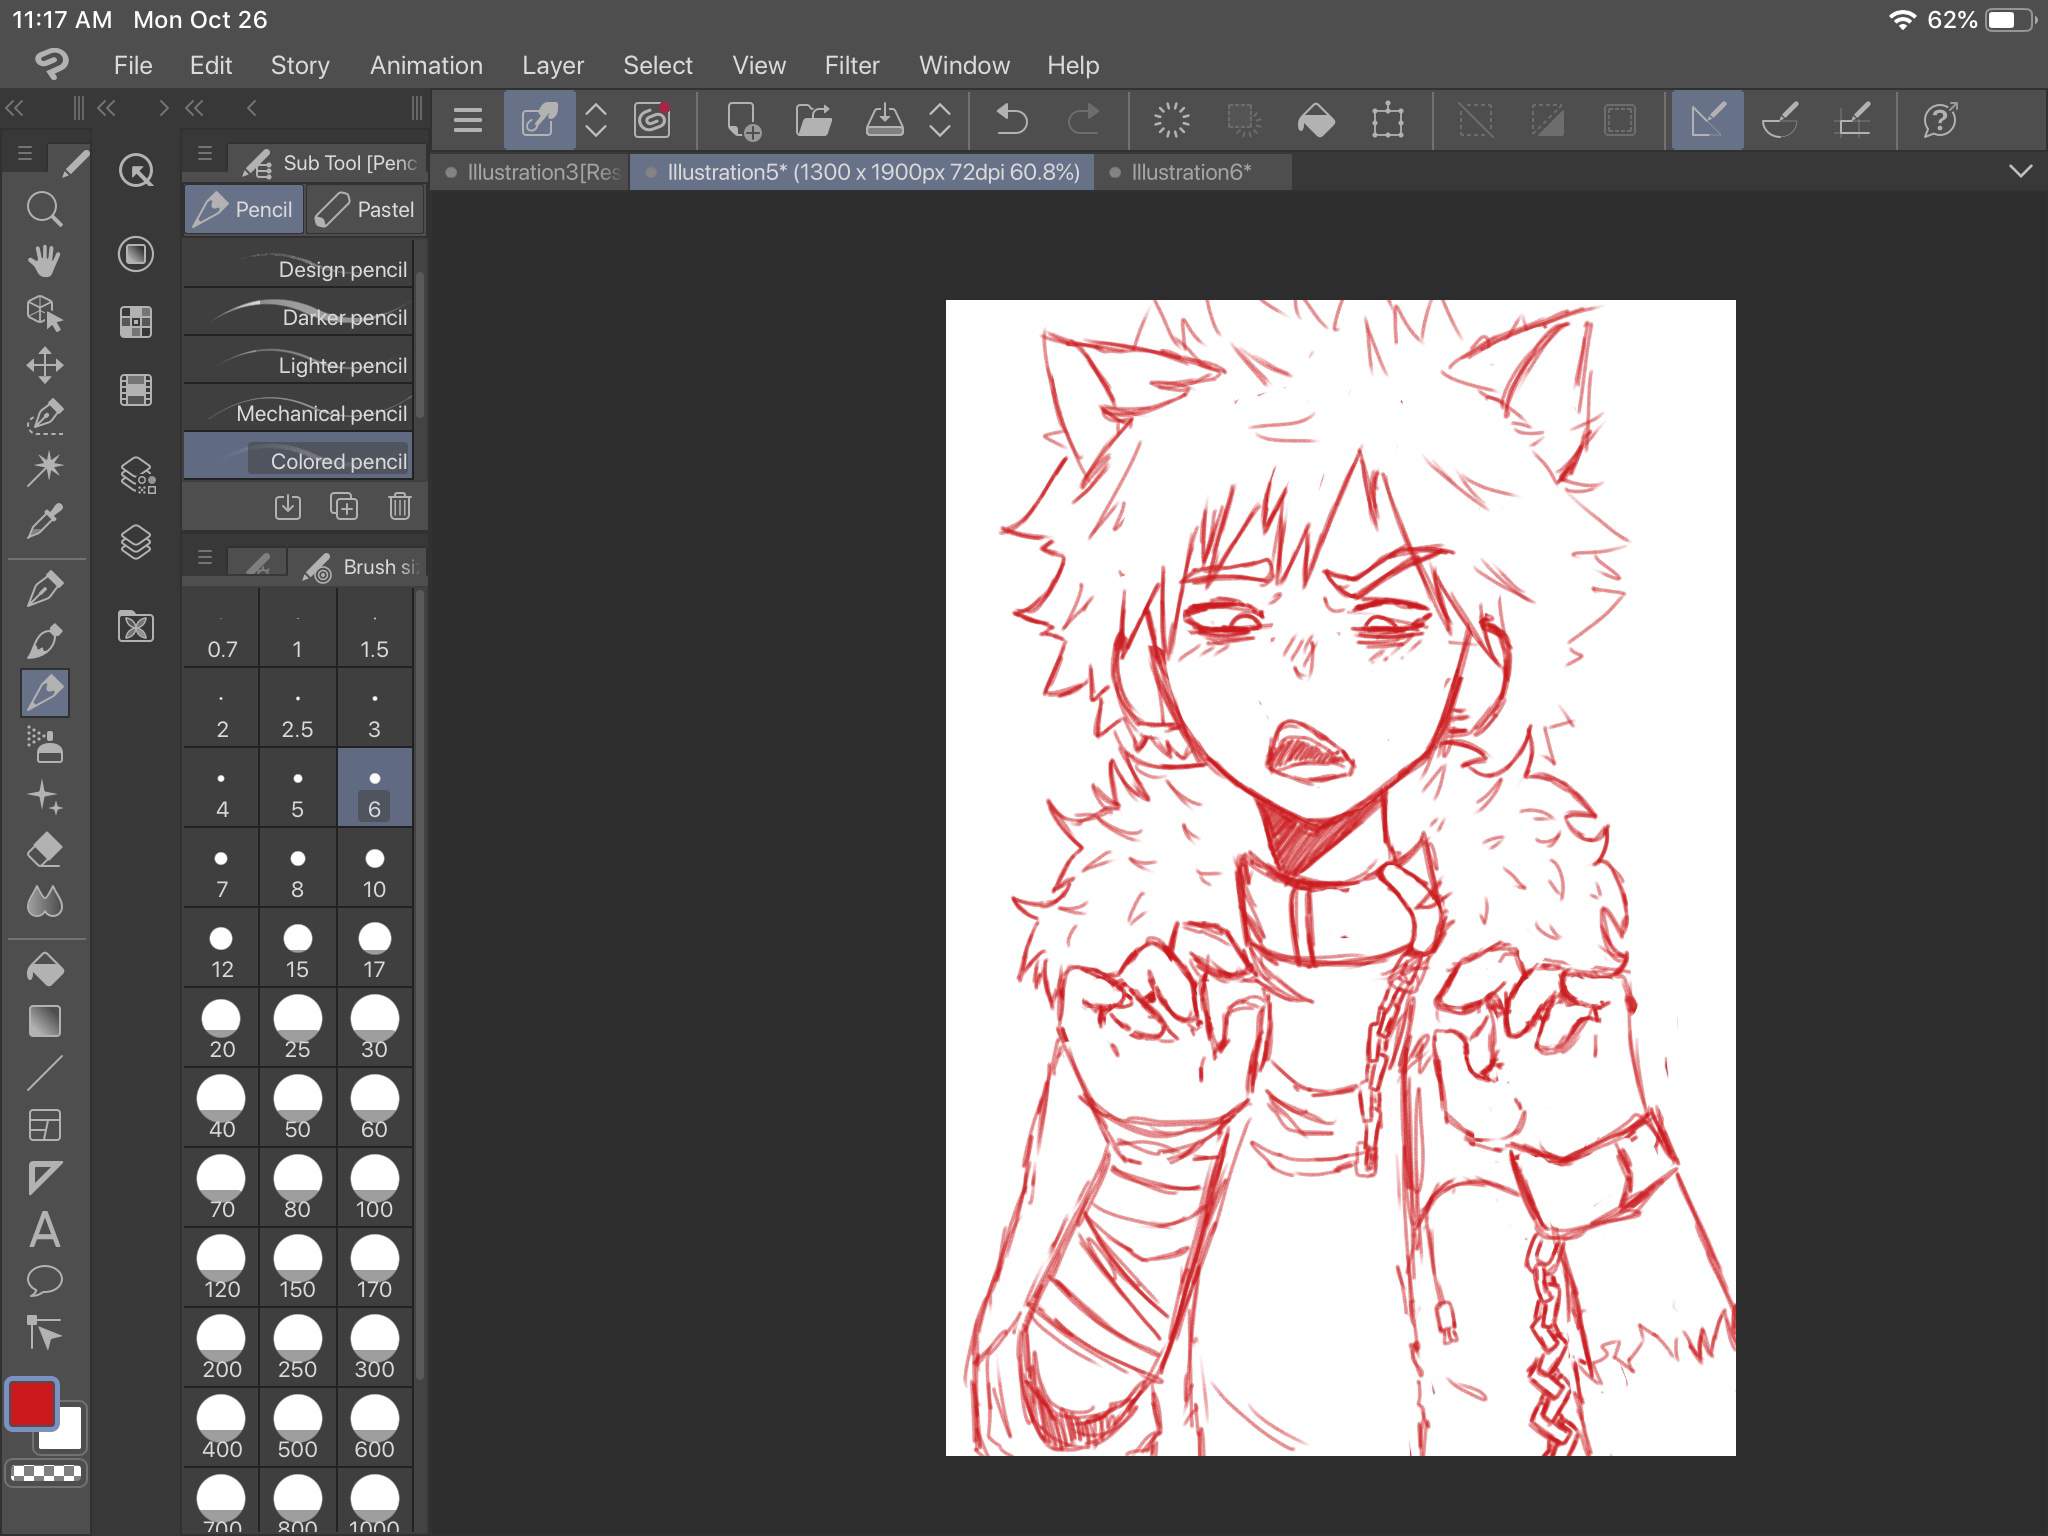Image resolution: width=2048 pixels, height=1536 pixels.
Task: Expand arrows beside touch gesture icon
Action: coord(596,120)
